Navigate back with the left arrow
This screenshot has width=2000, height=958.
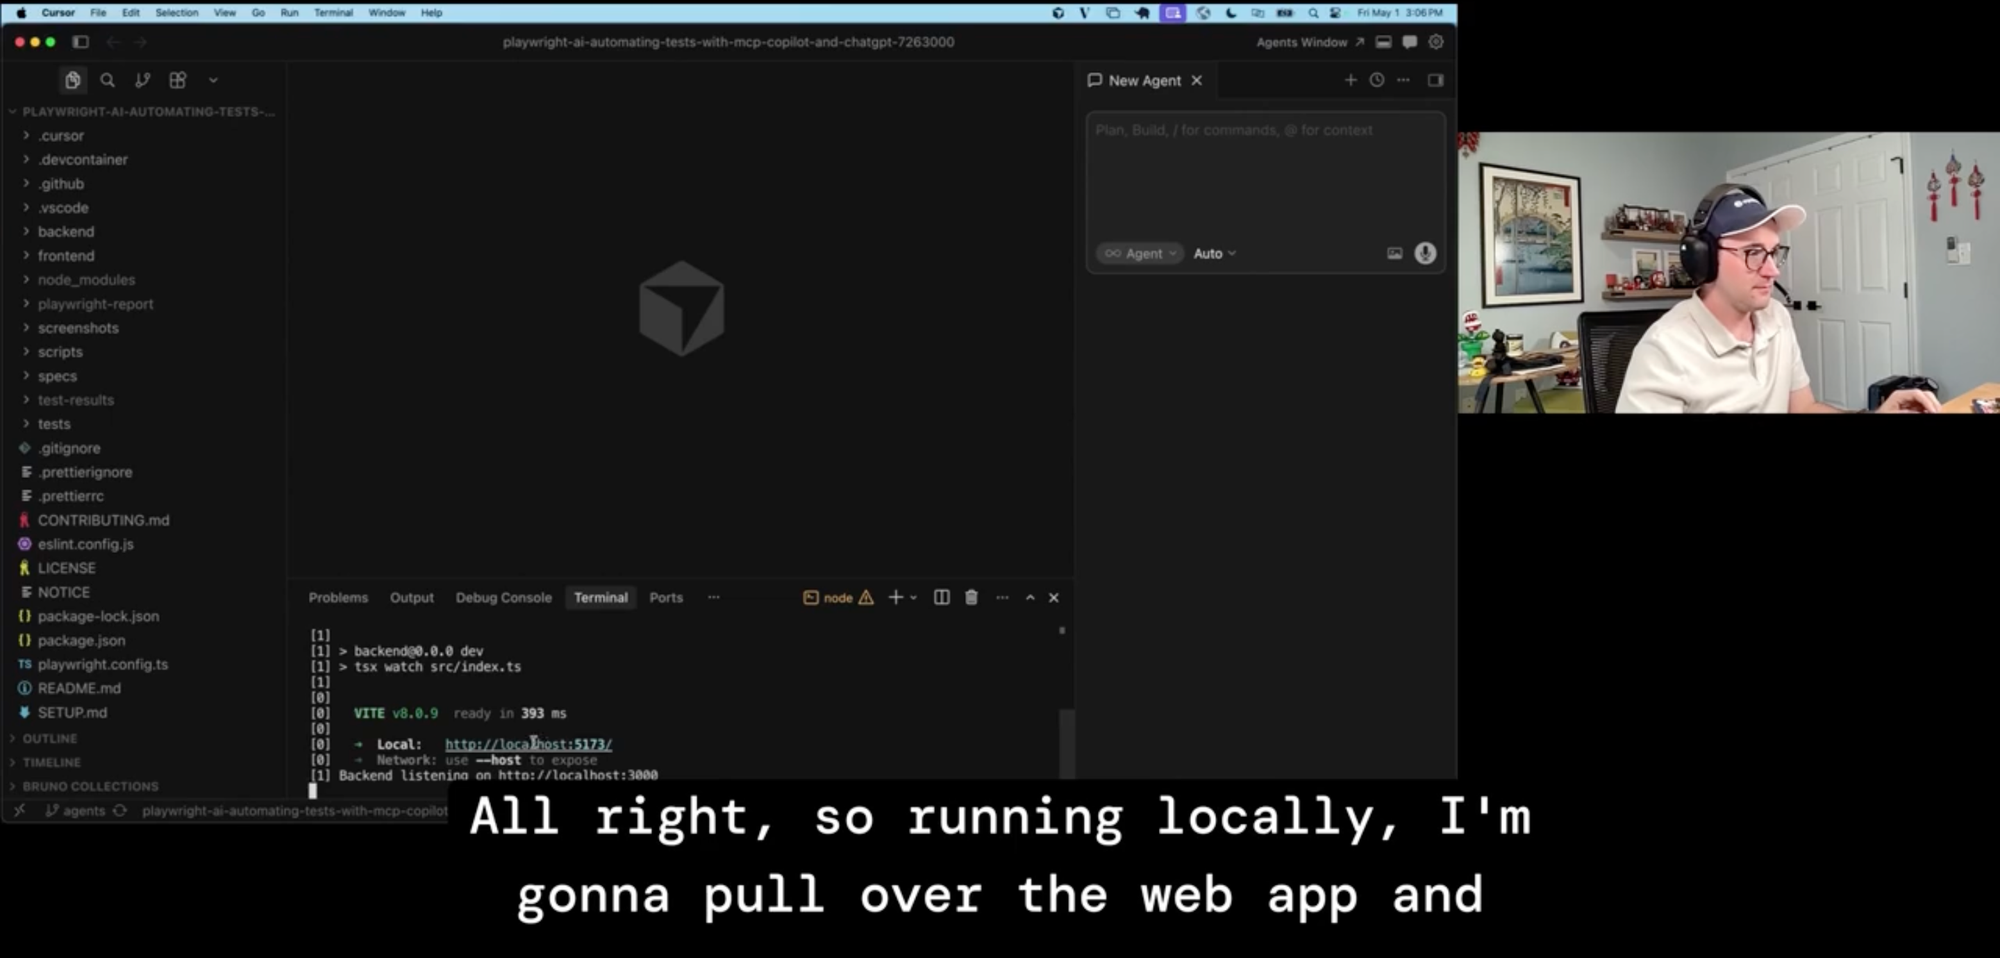pos(113,42)
